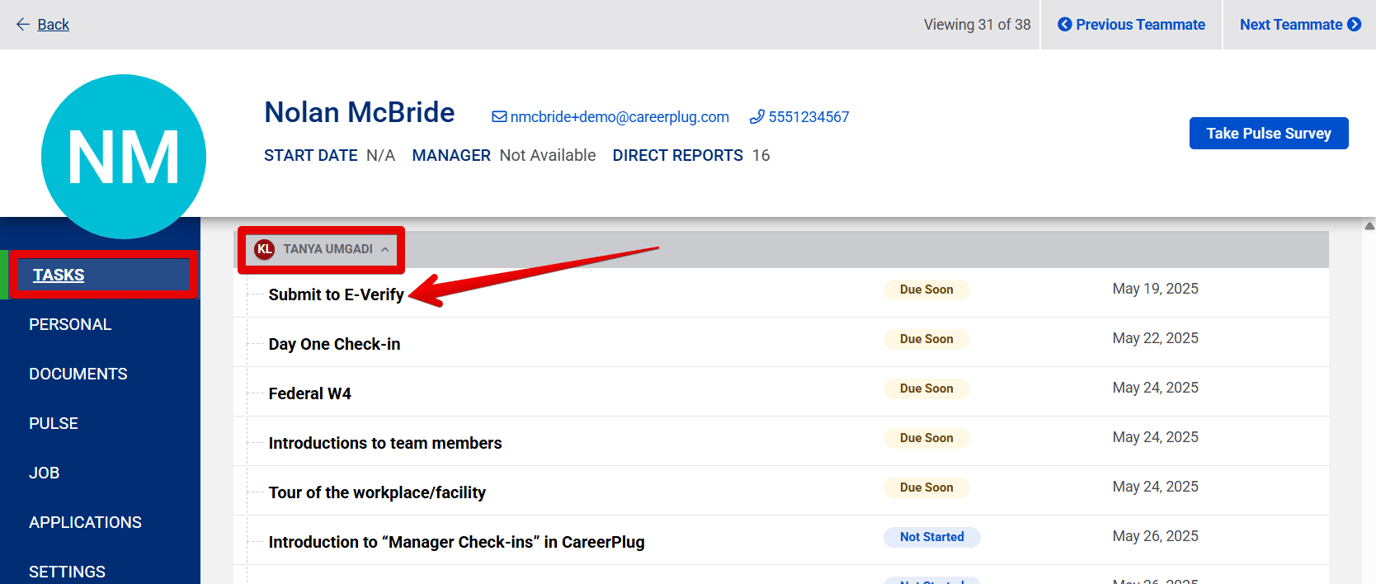This screenshot has width=1376, height=584.
Task: Open the Submit to E-Verify task
Action: pyautogui.click(x=335, y=294)
